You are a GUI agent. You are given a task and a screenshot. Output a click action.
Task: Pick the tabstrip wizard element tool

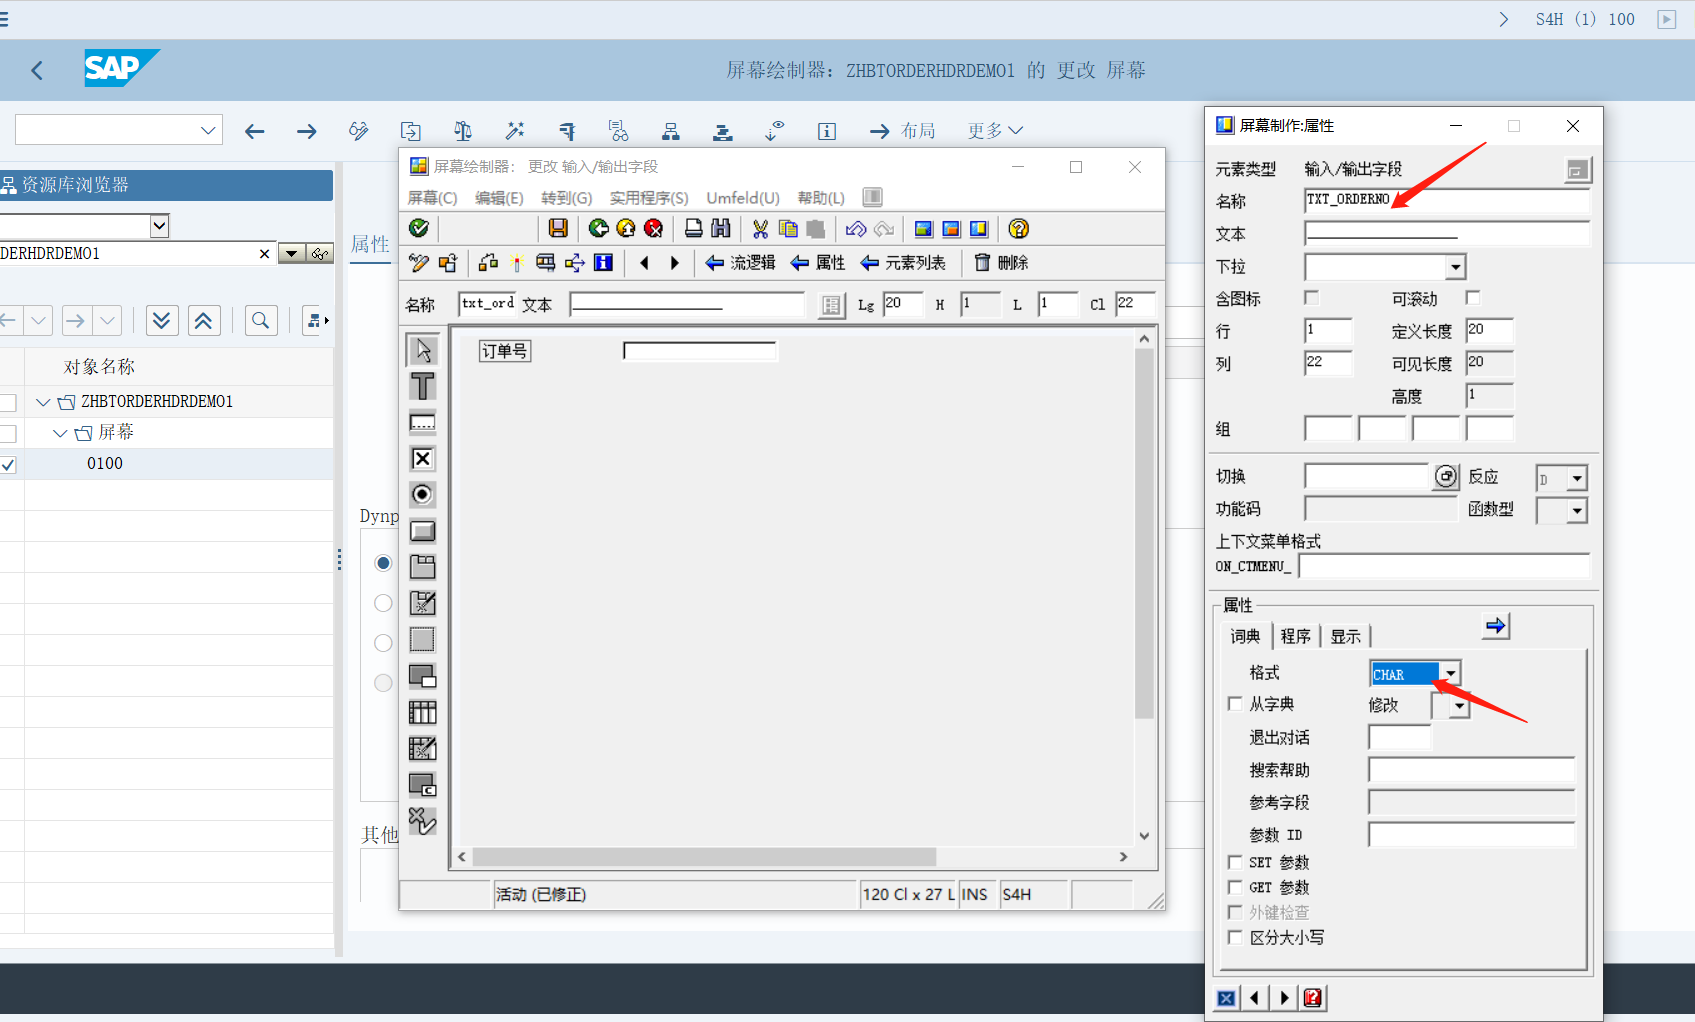tap(423, 603)
